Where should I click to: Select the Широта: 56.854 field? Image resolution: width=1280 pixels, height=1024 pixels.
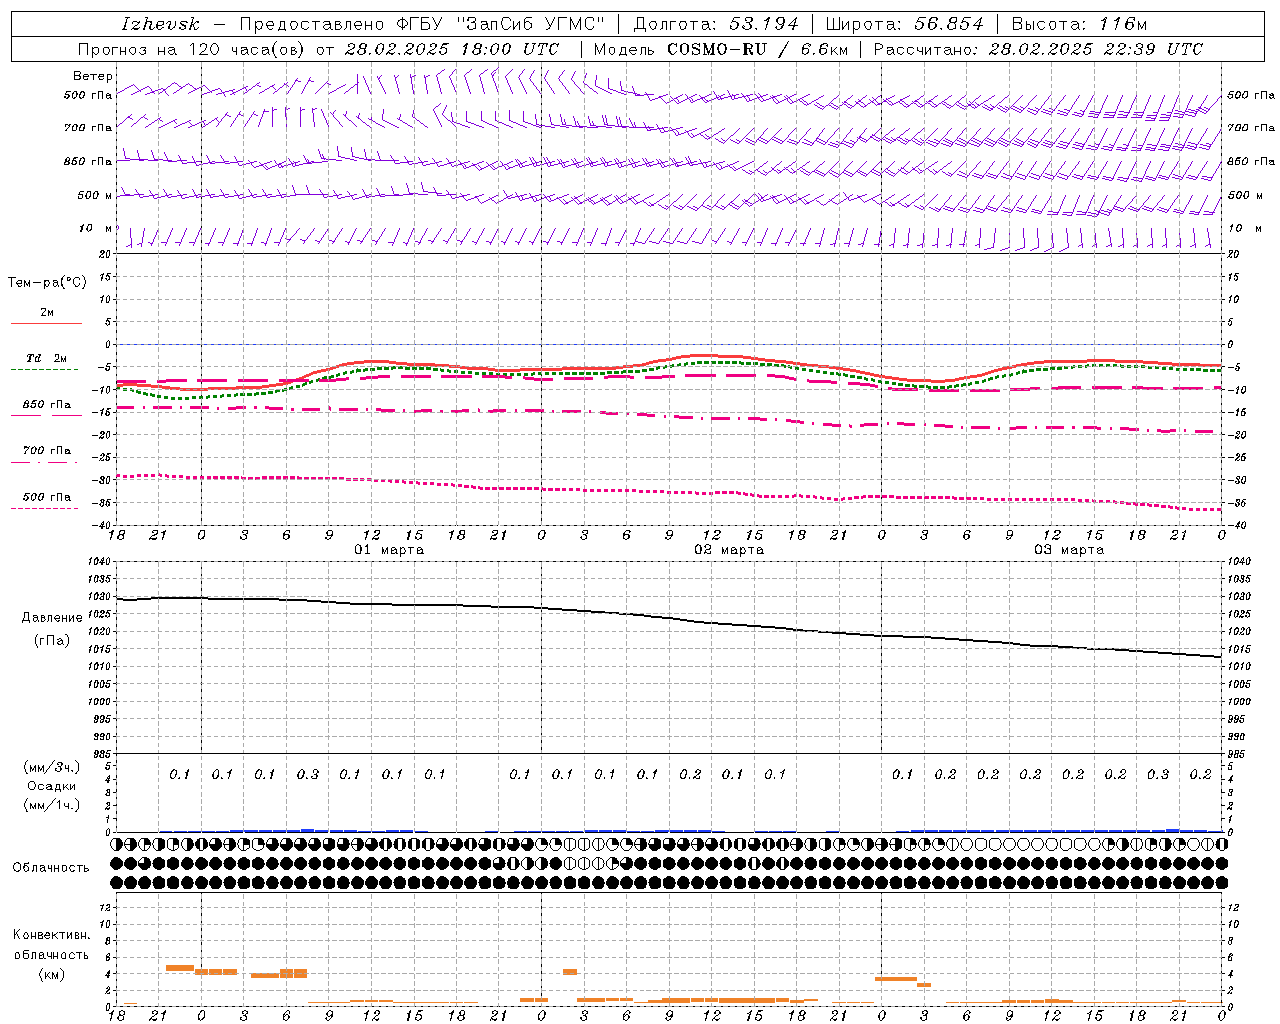pyautogui.click(x=904, y=24)
